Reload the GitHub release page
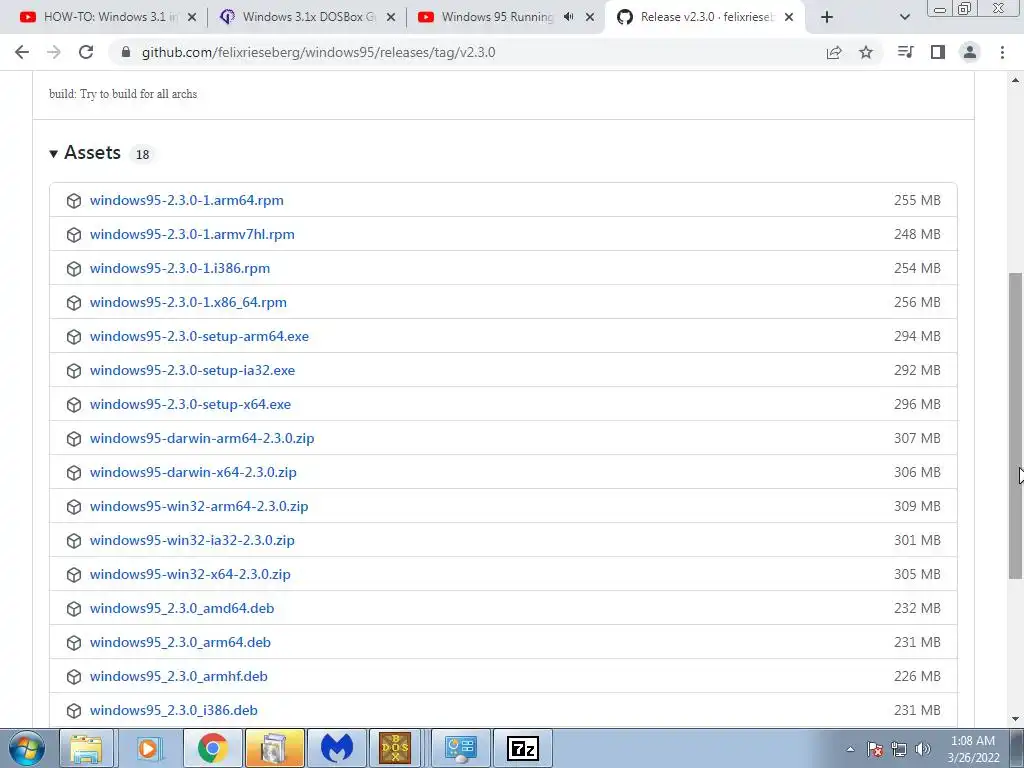This screenshot has width=1024, height=768. click(86, 52)
